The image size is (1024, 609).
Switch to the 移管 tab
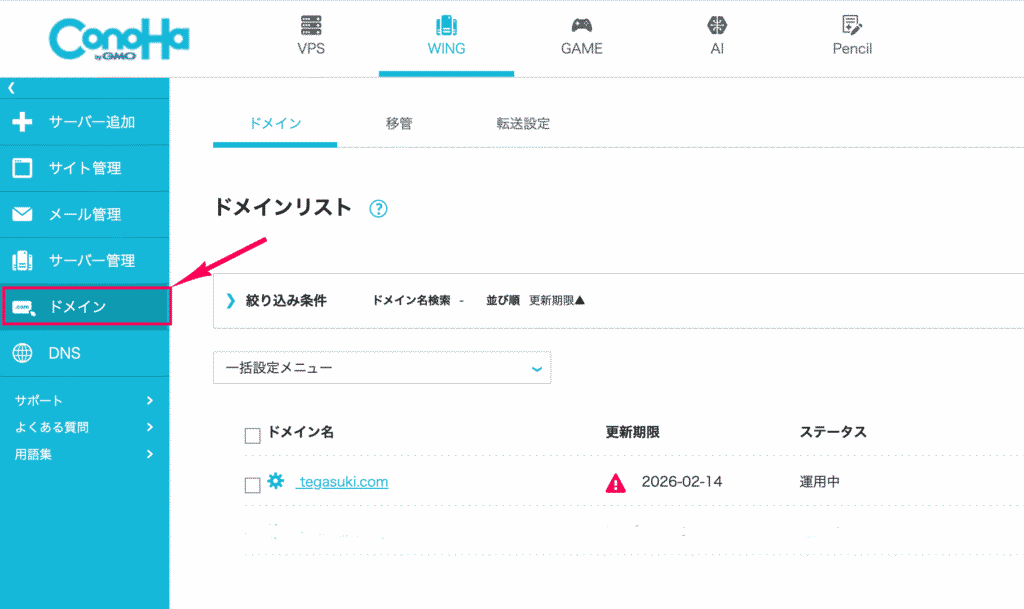pos(399,124)
